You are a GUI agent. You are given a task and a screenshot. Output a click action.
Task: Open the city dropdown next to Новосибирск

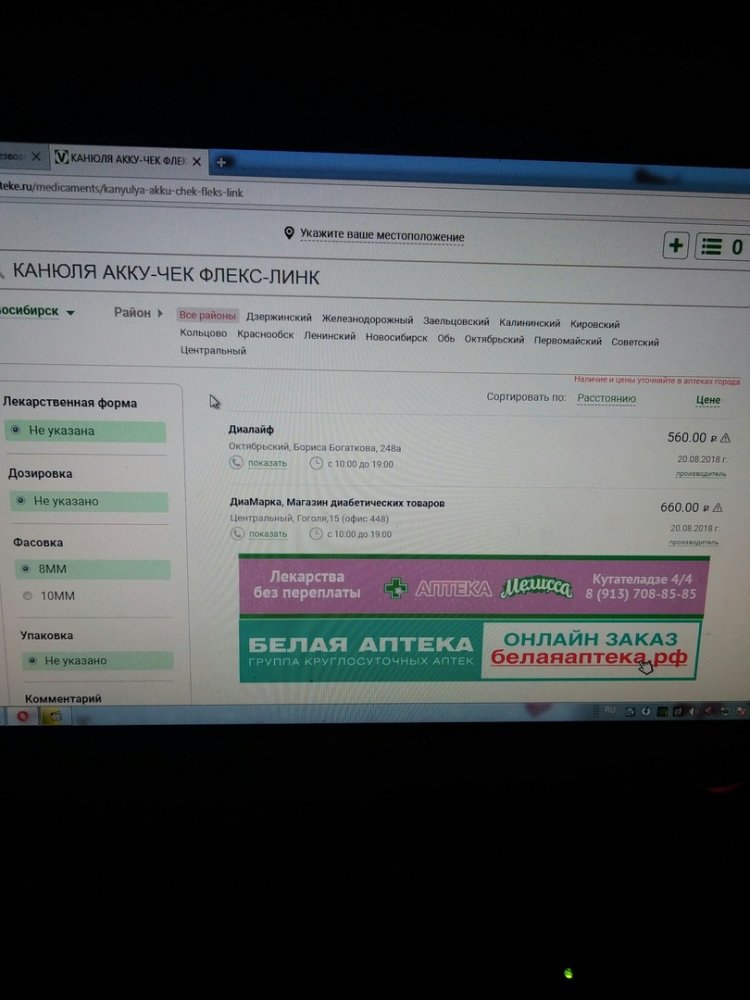pyautogui.click(x=70, y=313)
